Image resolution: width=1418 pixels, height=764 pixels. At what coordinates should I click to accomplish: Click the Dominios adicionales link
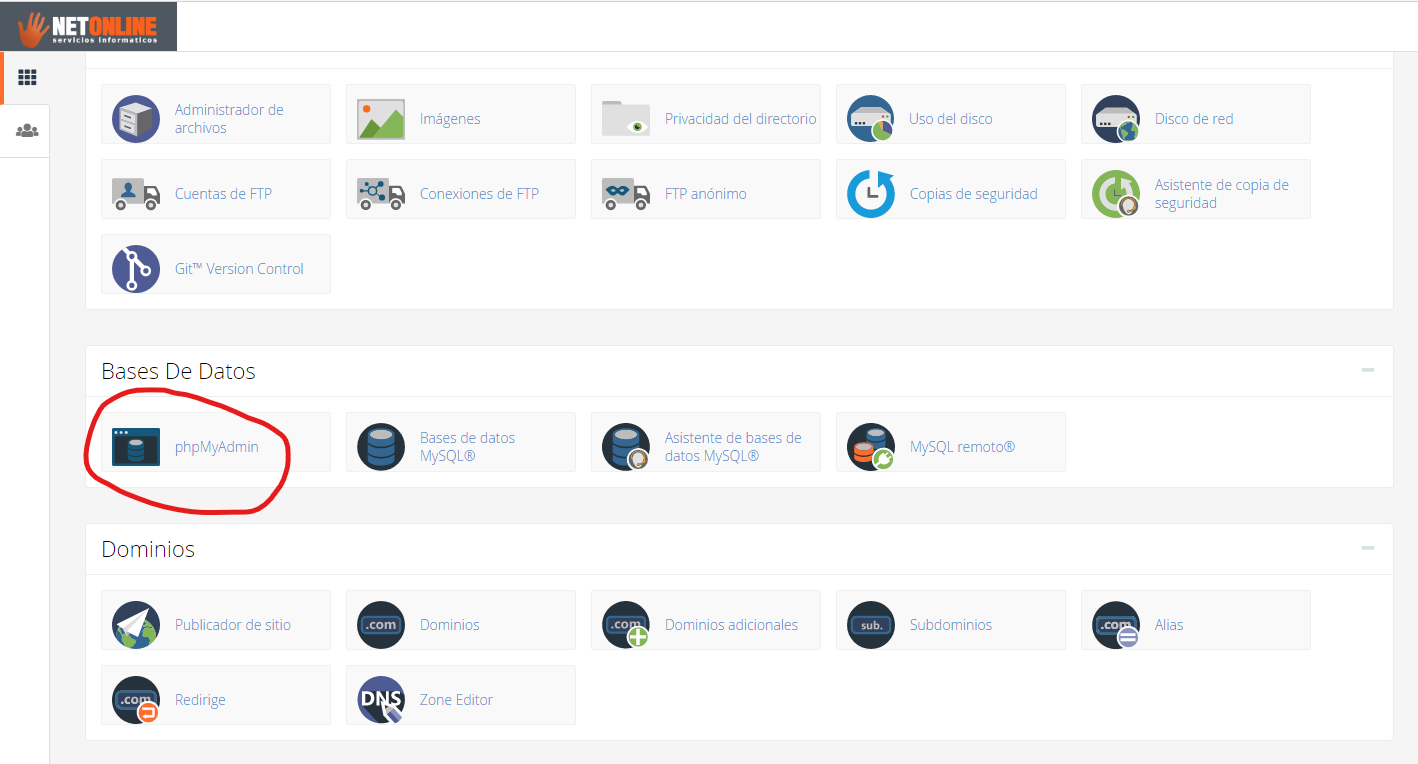732,625
